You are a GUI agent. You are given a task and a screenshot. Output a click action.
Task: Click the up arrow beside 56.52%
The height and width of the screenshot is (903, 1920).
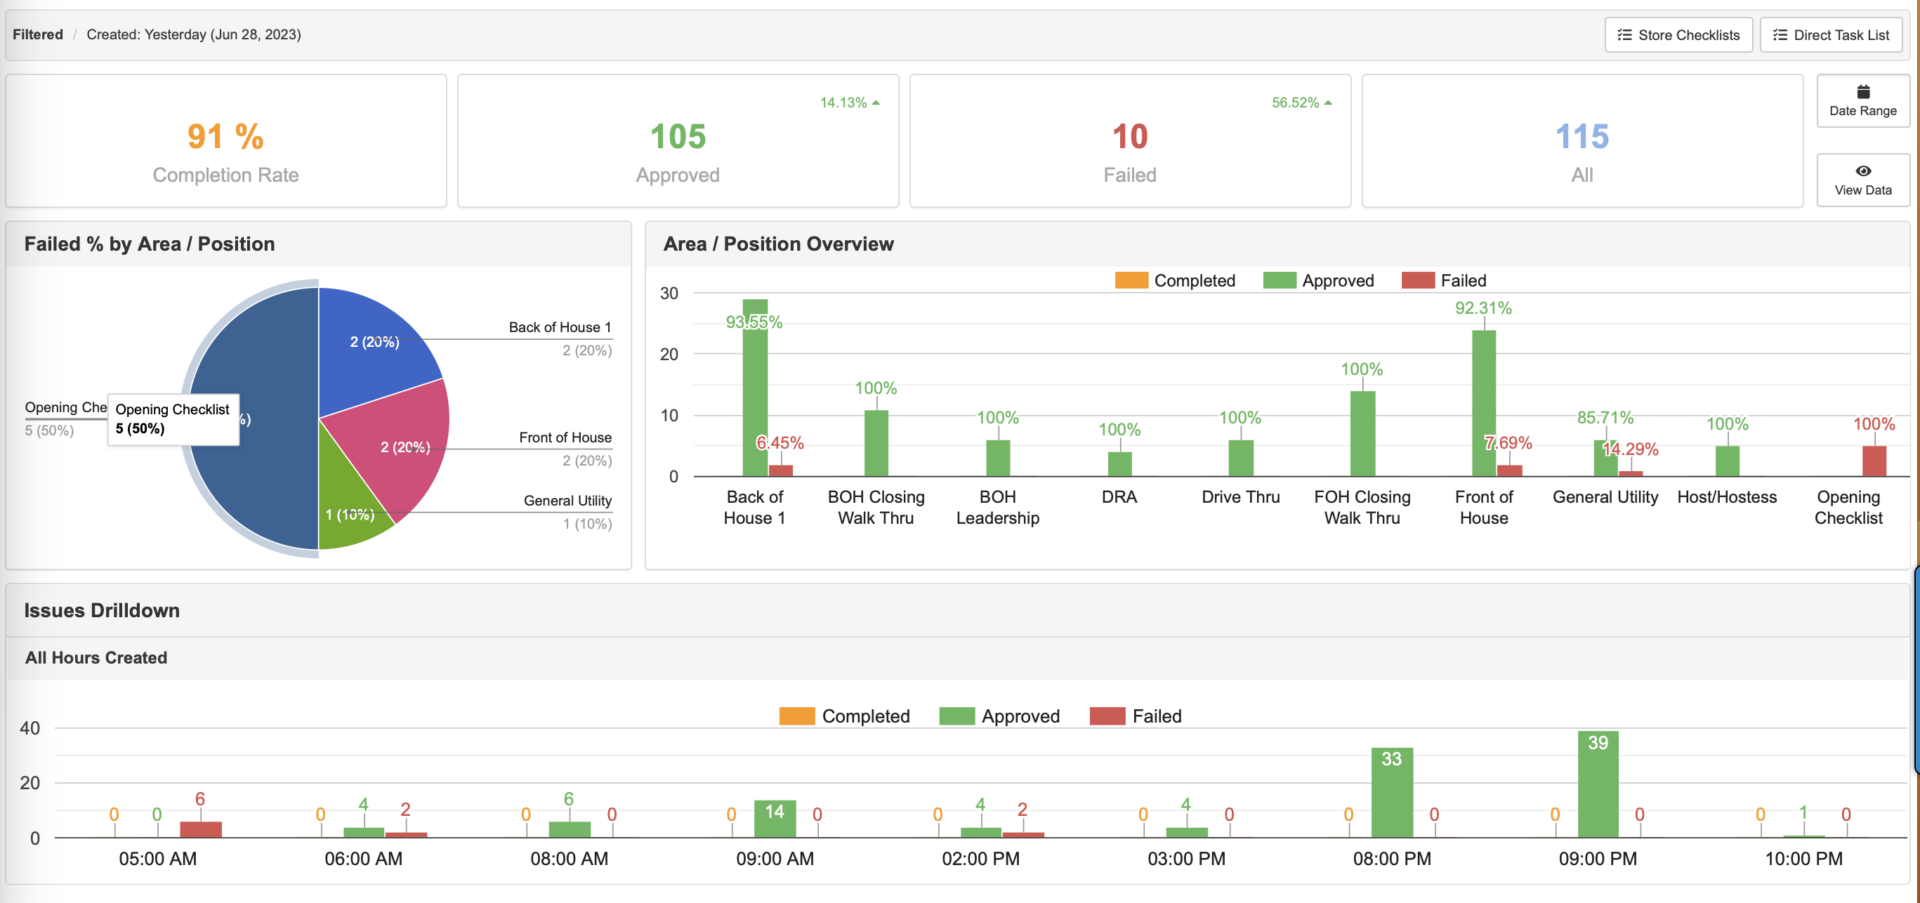pos(1328,103)
